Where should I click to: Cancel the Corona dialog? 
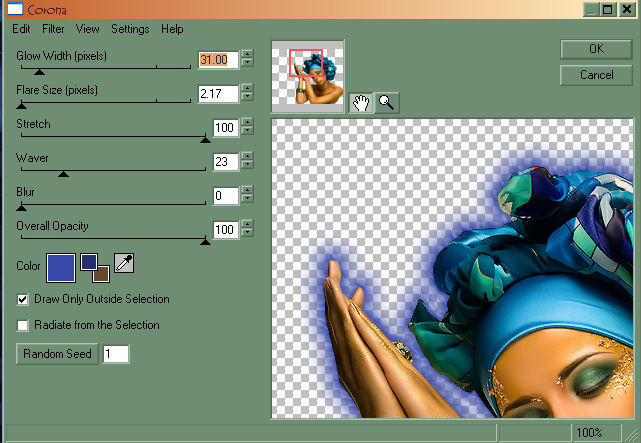click(x=596, y=75)
